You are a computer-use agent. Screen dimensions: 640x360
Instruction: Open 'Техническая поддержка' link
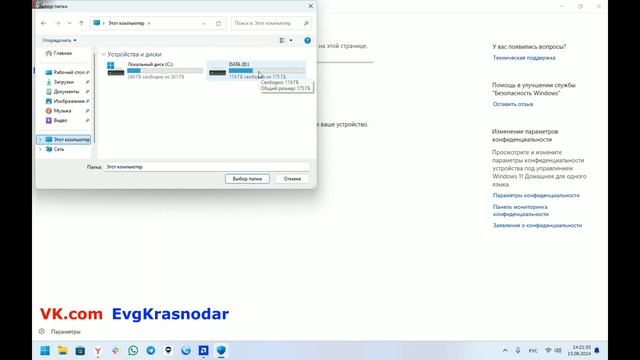[x=524, y=58]
